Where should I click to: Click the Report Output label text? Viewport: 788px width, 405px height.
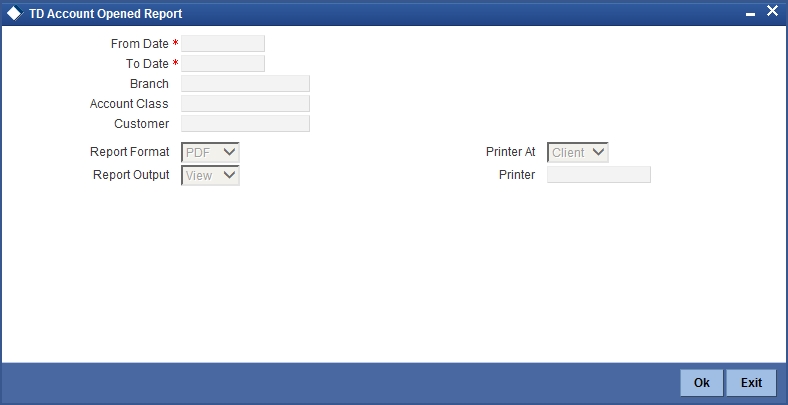tap(131, 175)
